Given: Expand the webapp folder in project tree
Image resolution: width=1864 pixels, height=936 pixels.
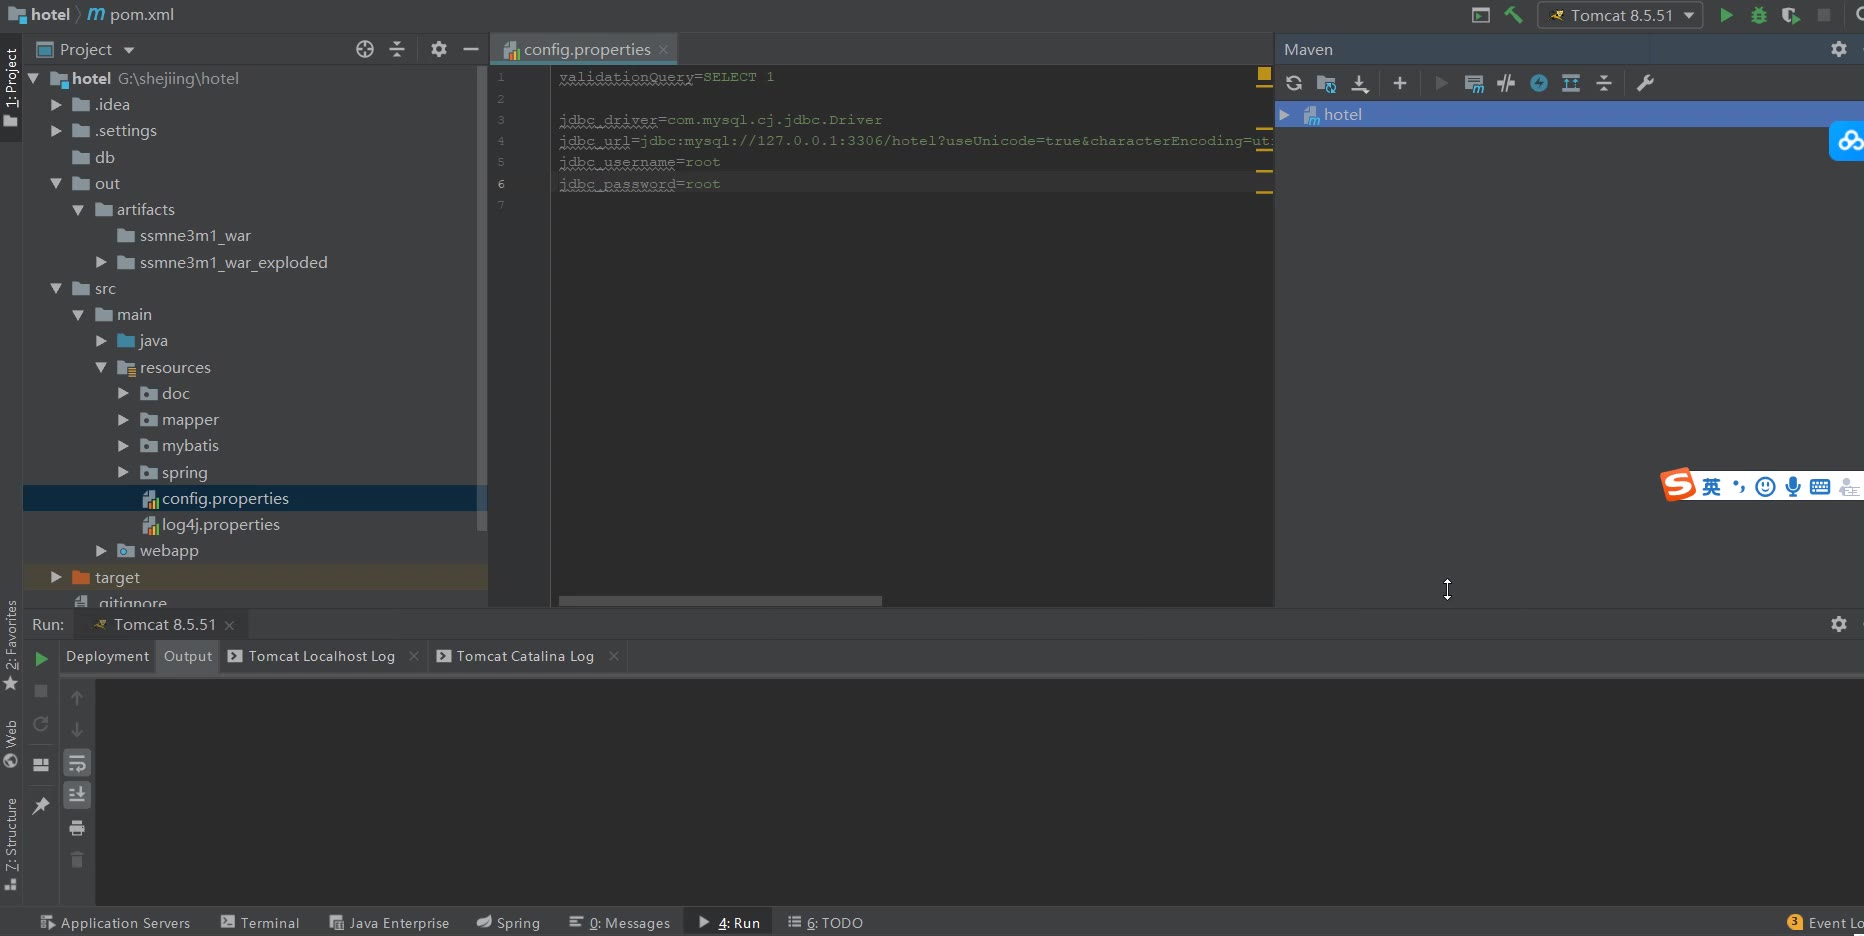Looking at the screenshot, I should [x=101, y=551].
